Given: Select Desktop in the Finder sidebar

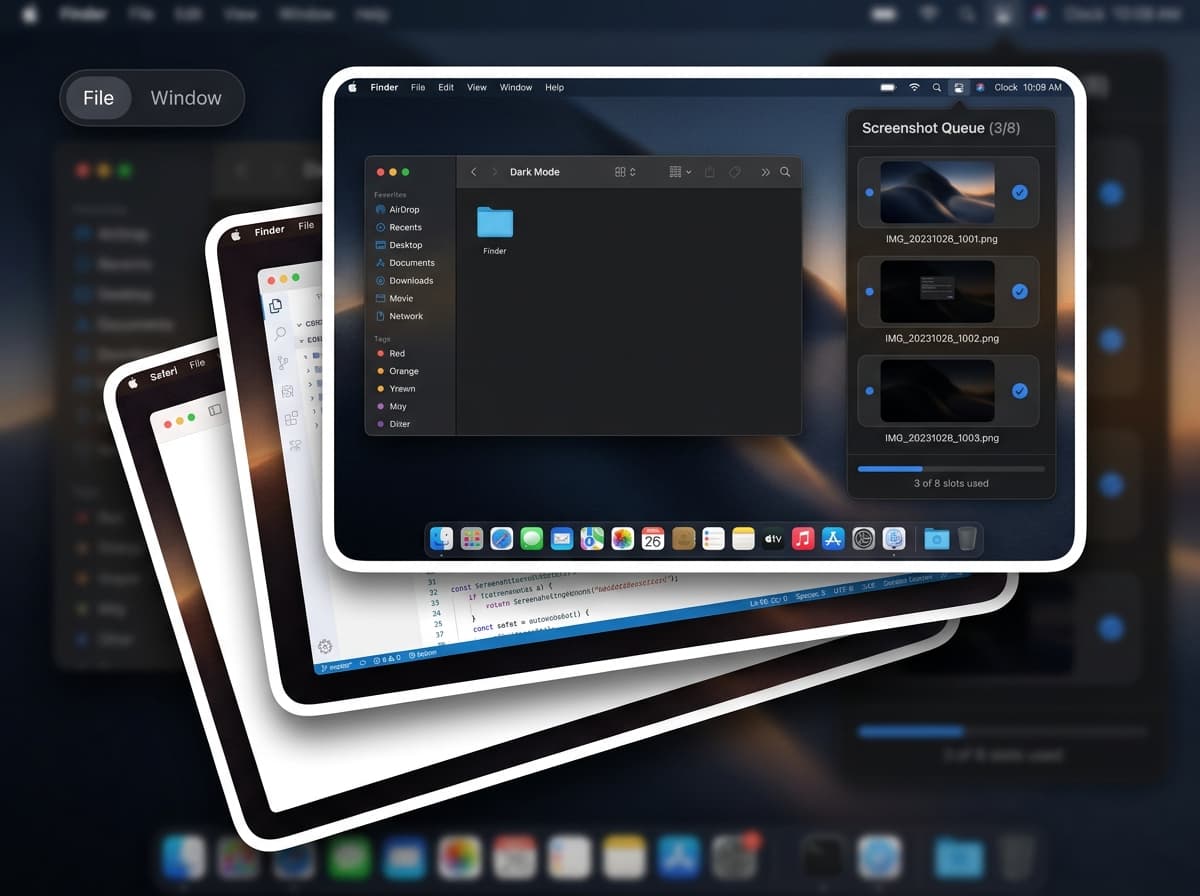Looking at the screenshot, I should click(x=411, y=245).
